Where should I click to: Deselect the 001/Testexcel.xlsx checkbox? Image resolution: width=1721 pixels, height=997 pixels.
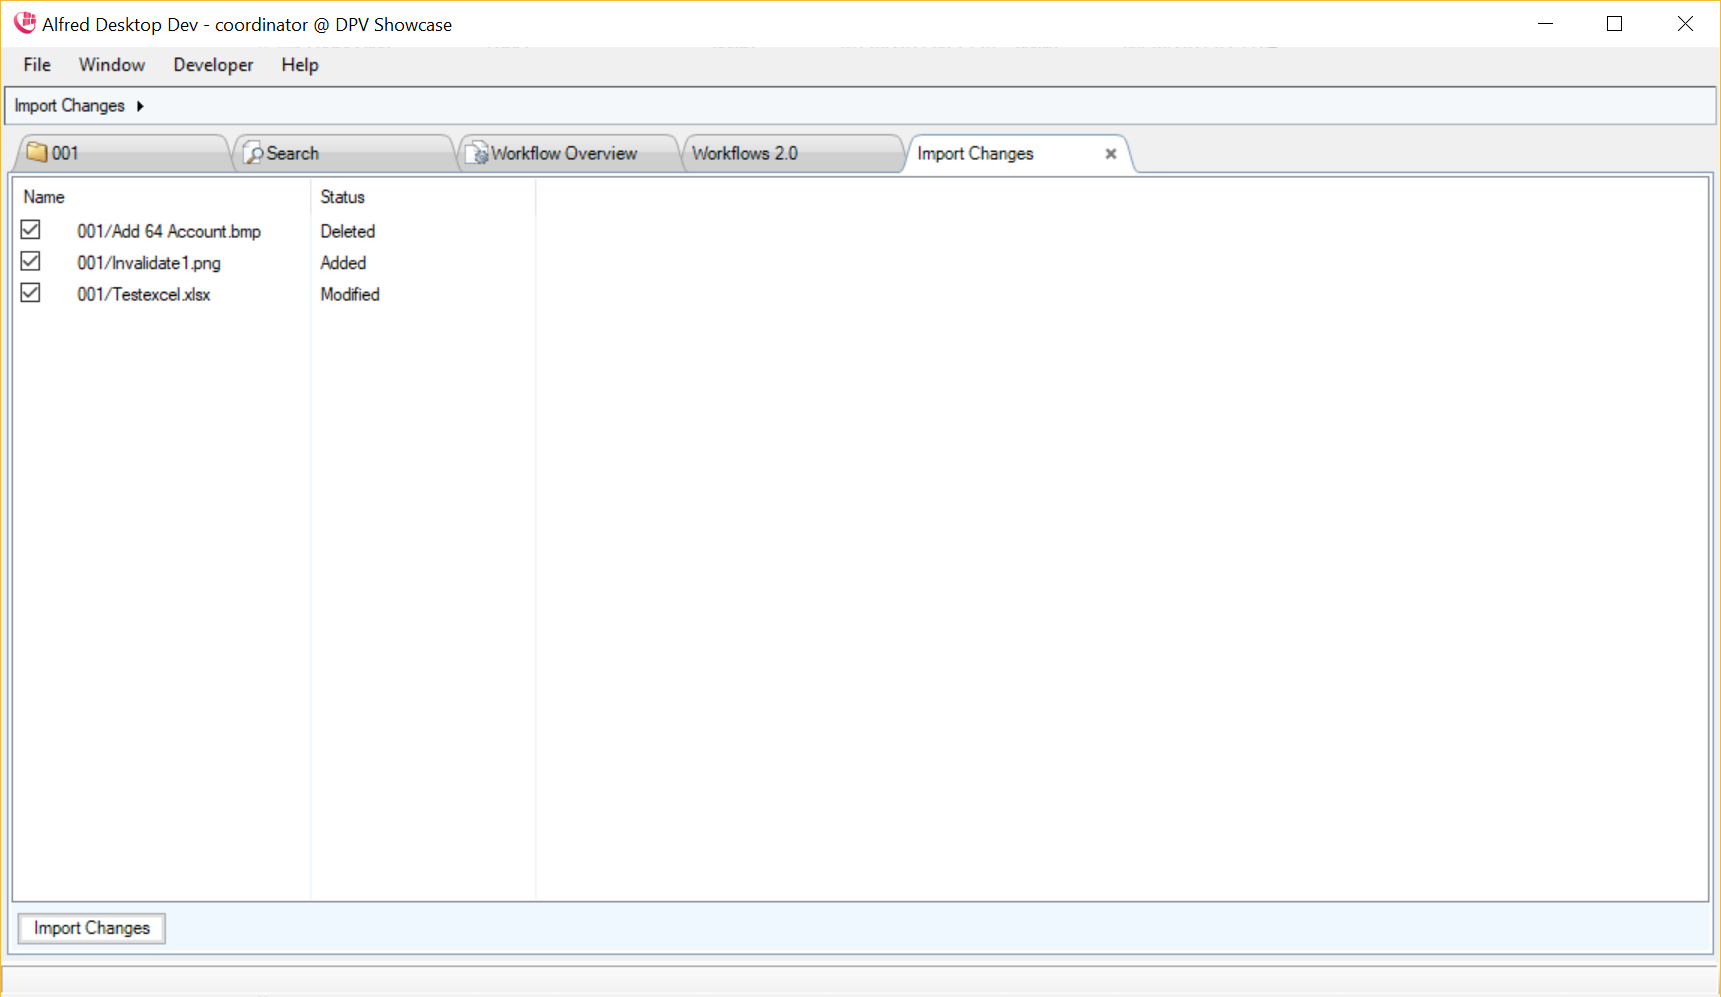coord(31,293)
